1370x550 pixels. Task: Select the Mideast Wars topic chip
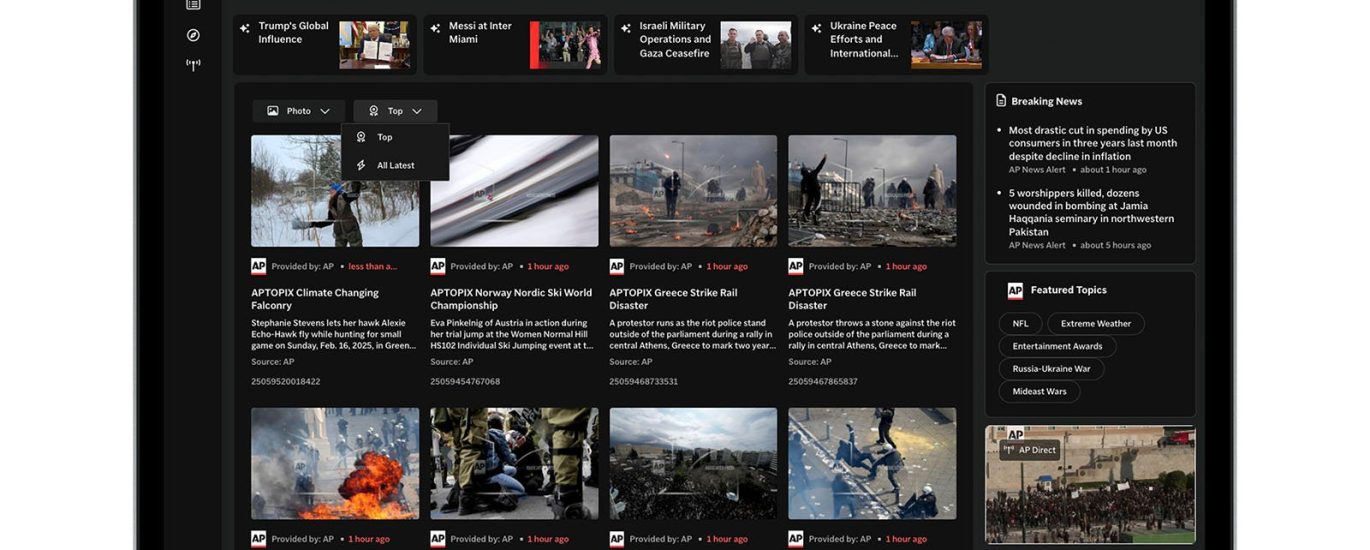1039,391
